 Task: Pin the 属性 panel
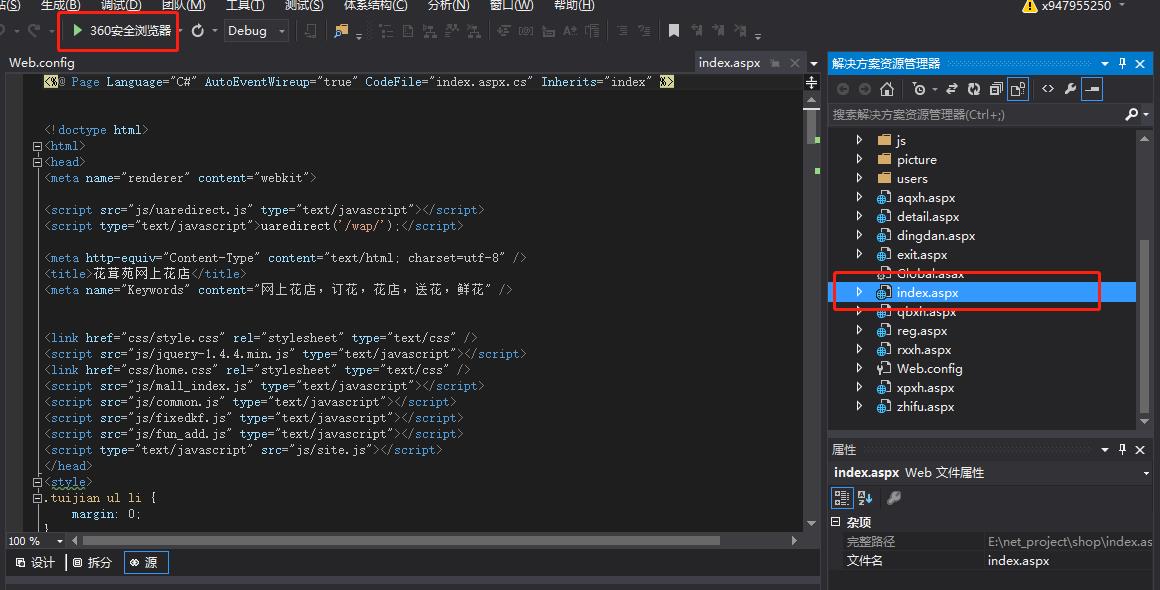[x=1122, y=450]
